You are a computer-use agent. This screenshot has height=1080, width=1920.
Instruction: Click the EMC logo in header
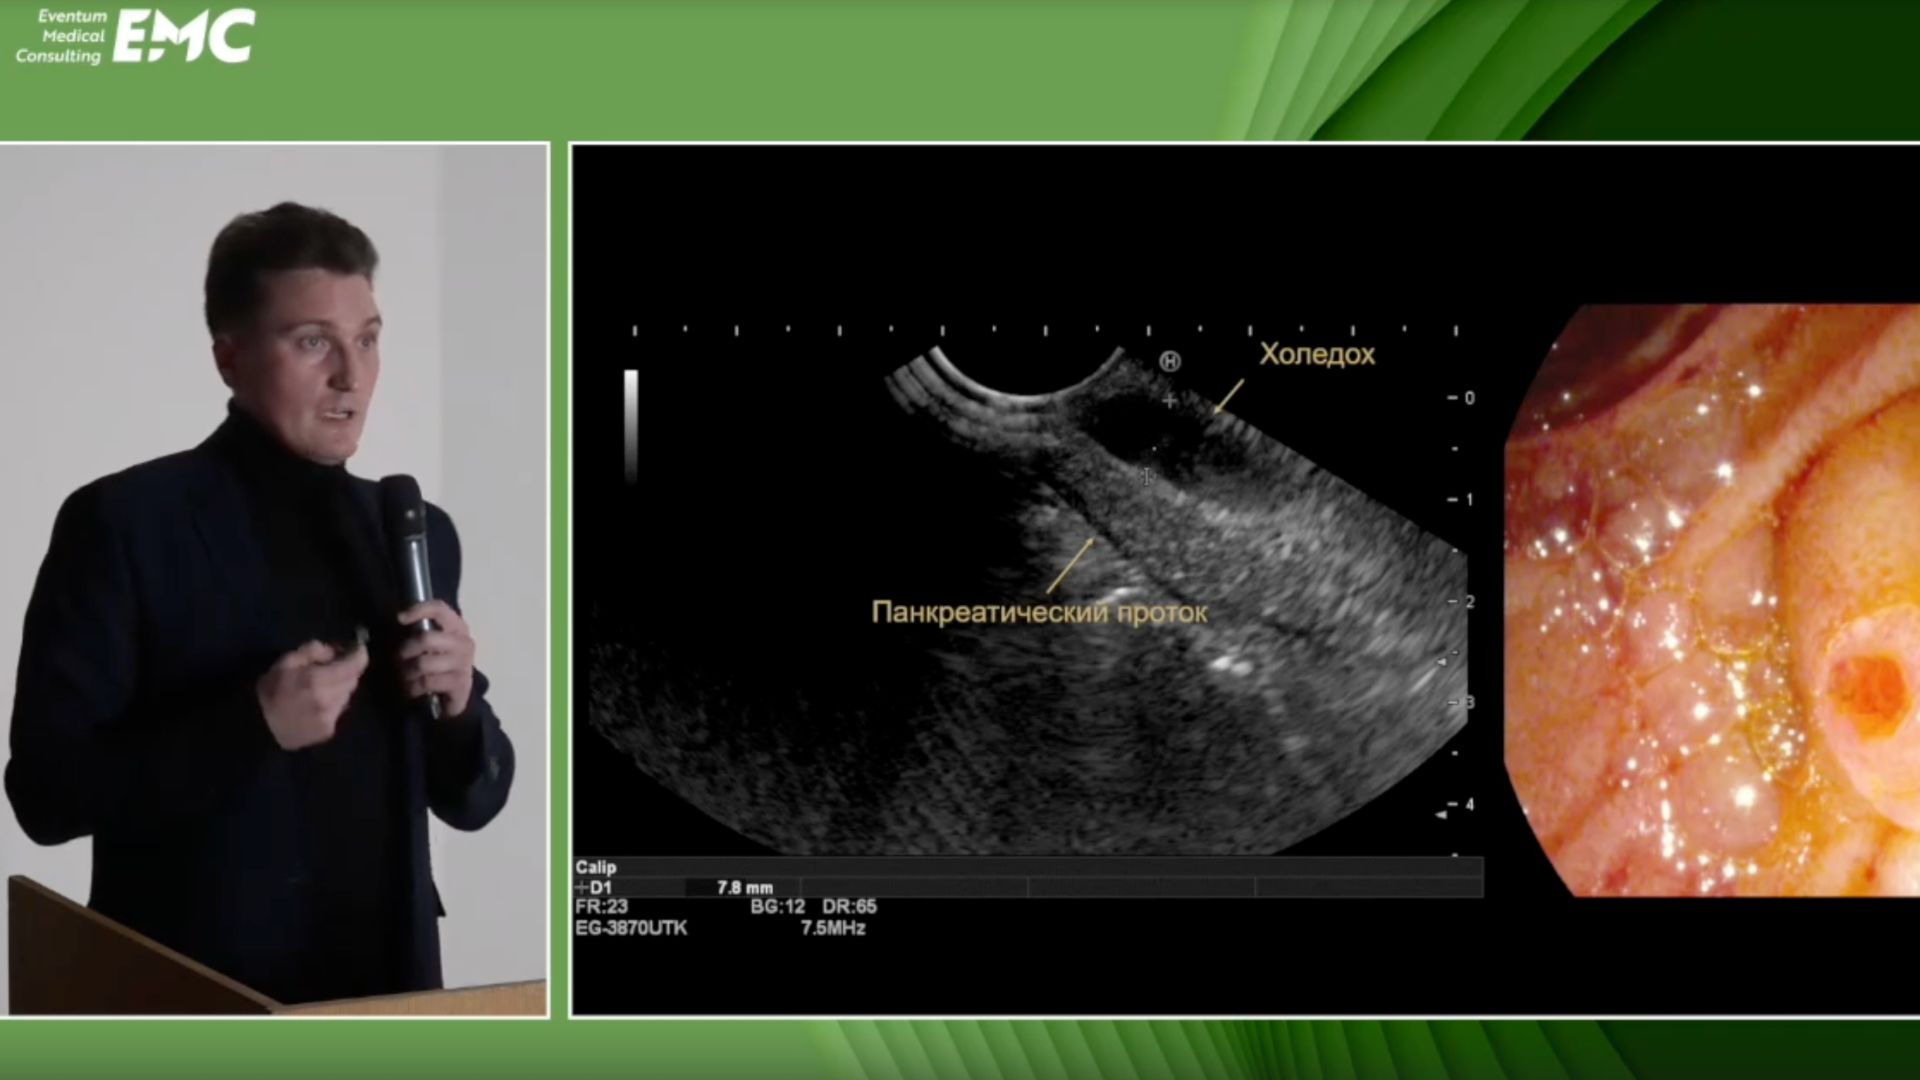183,37
